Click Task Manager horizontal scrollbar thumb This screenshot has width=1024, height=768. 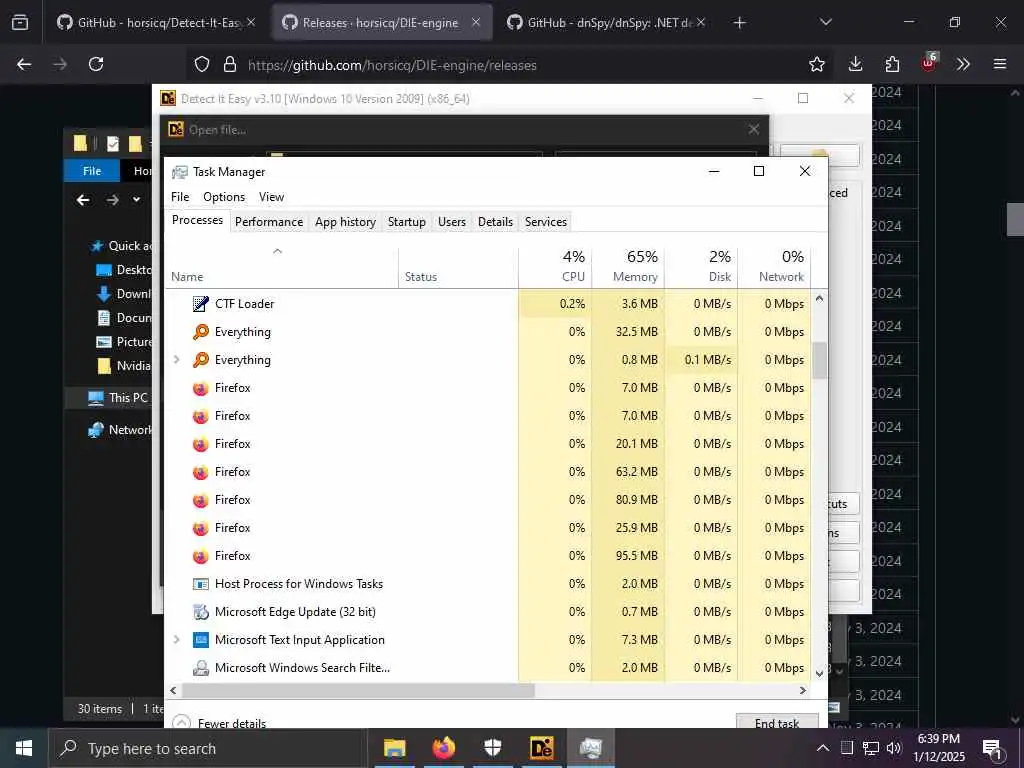358,690
